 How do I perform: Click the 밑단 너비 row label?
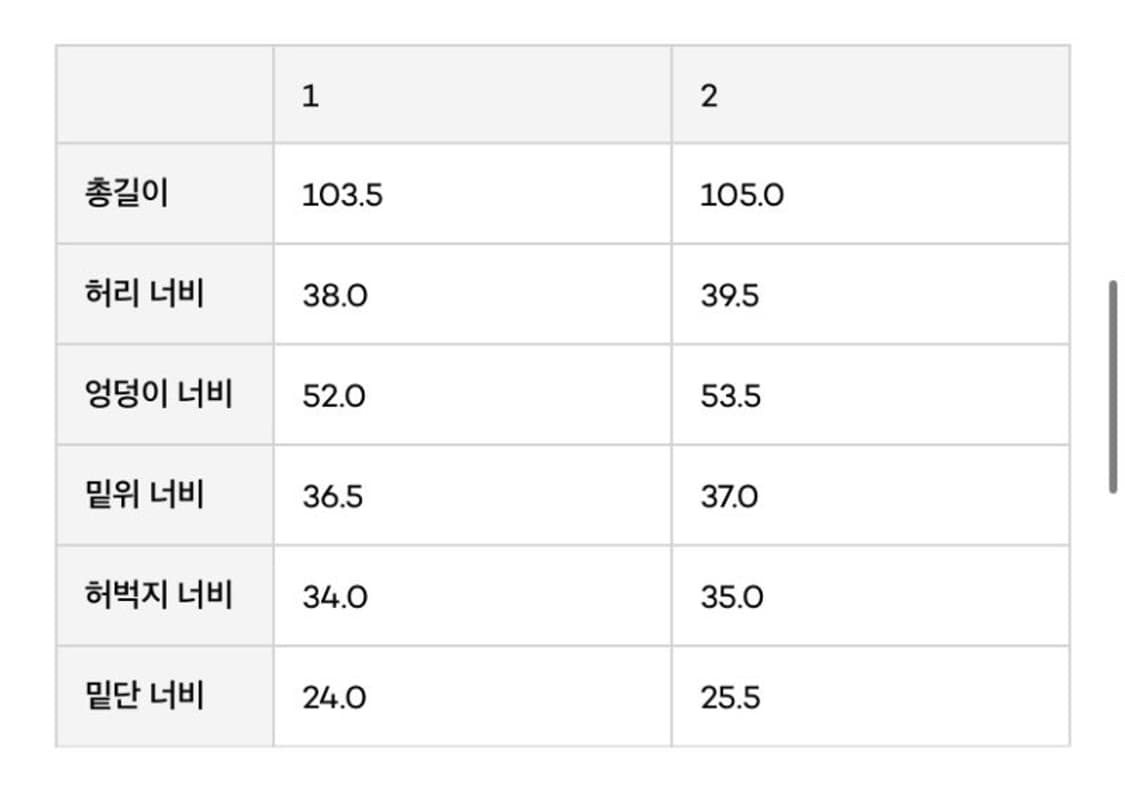[x=145, y=696]
